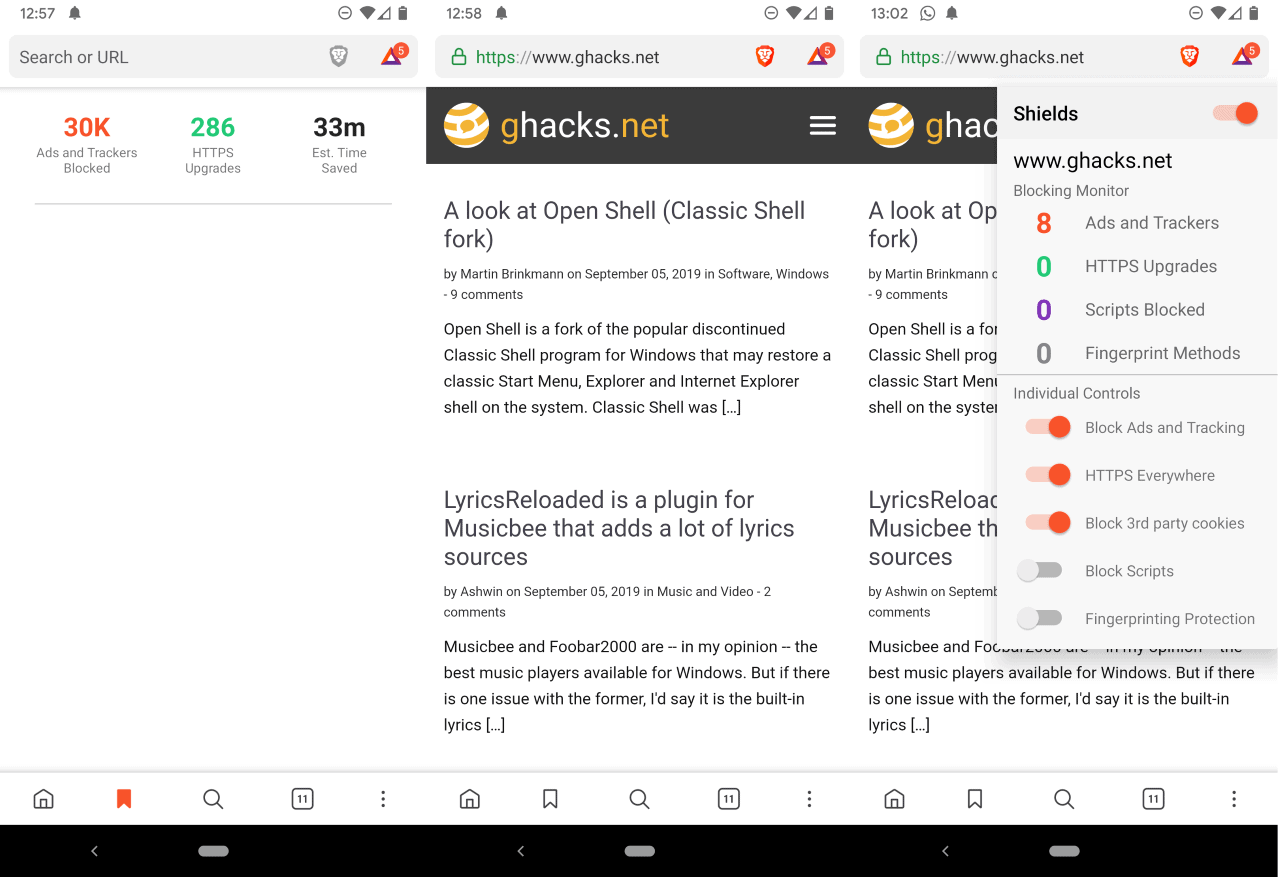
Task: Tap Brave Rewards triangle icon in left screenshot
Action: pyautogui.click(x=394, y=55)
